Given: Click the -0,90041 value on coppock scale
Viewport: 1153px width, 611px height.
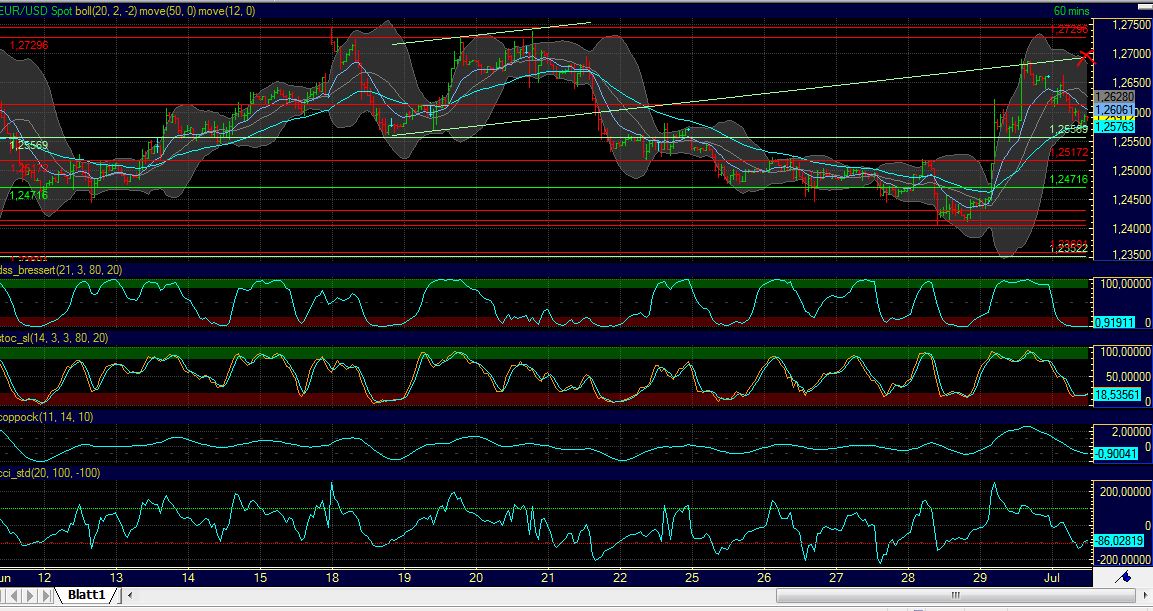Looking at the screenshot, I should click(x=1116, y=454).
